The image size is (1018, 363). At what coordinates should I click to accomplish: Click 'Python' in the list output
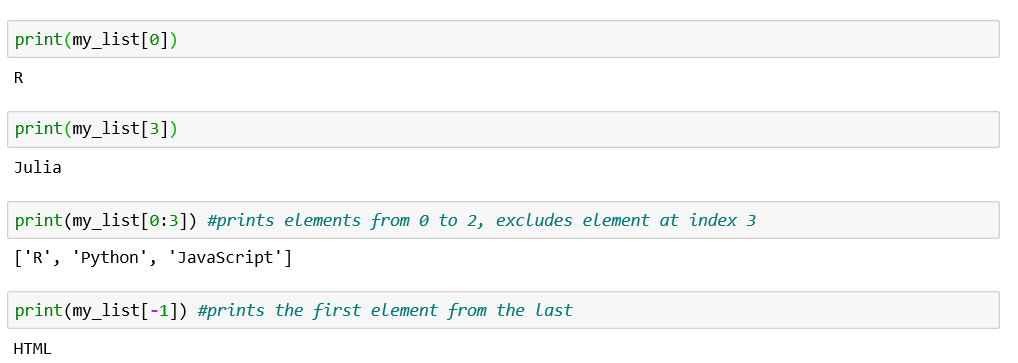105,258
